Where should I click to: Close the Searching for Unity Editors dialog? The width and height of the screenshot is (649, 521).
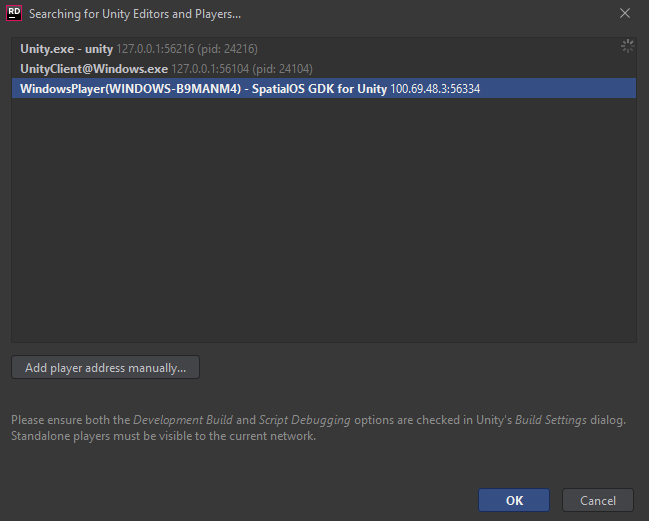point(625,14)
